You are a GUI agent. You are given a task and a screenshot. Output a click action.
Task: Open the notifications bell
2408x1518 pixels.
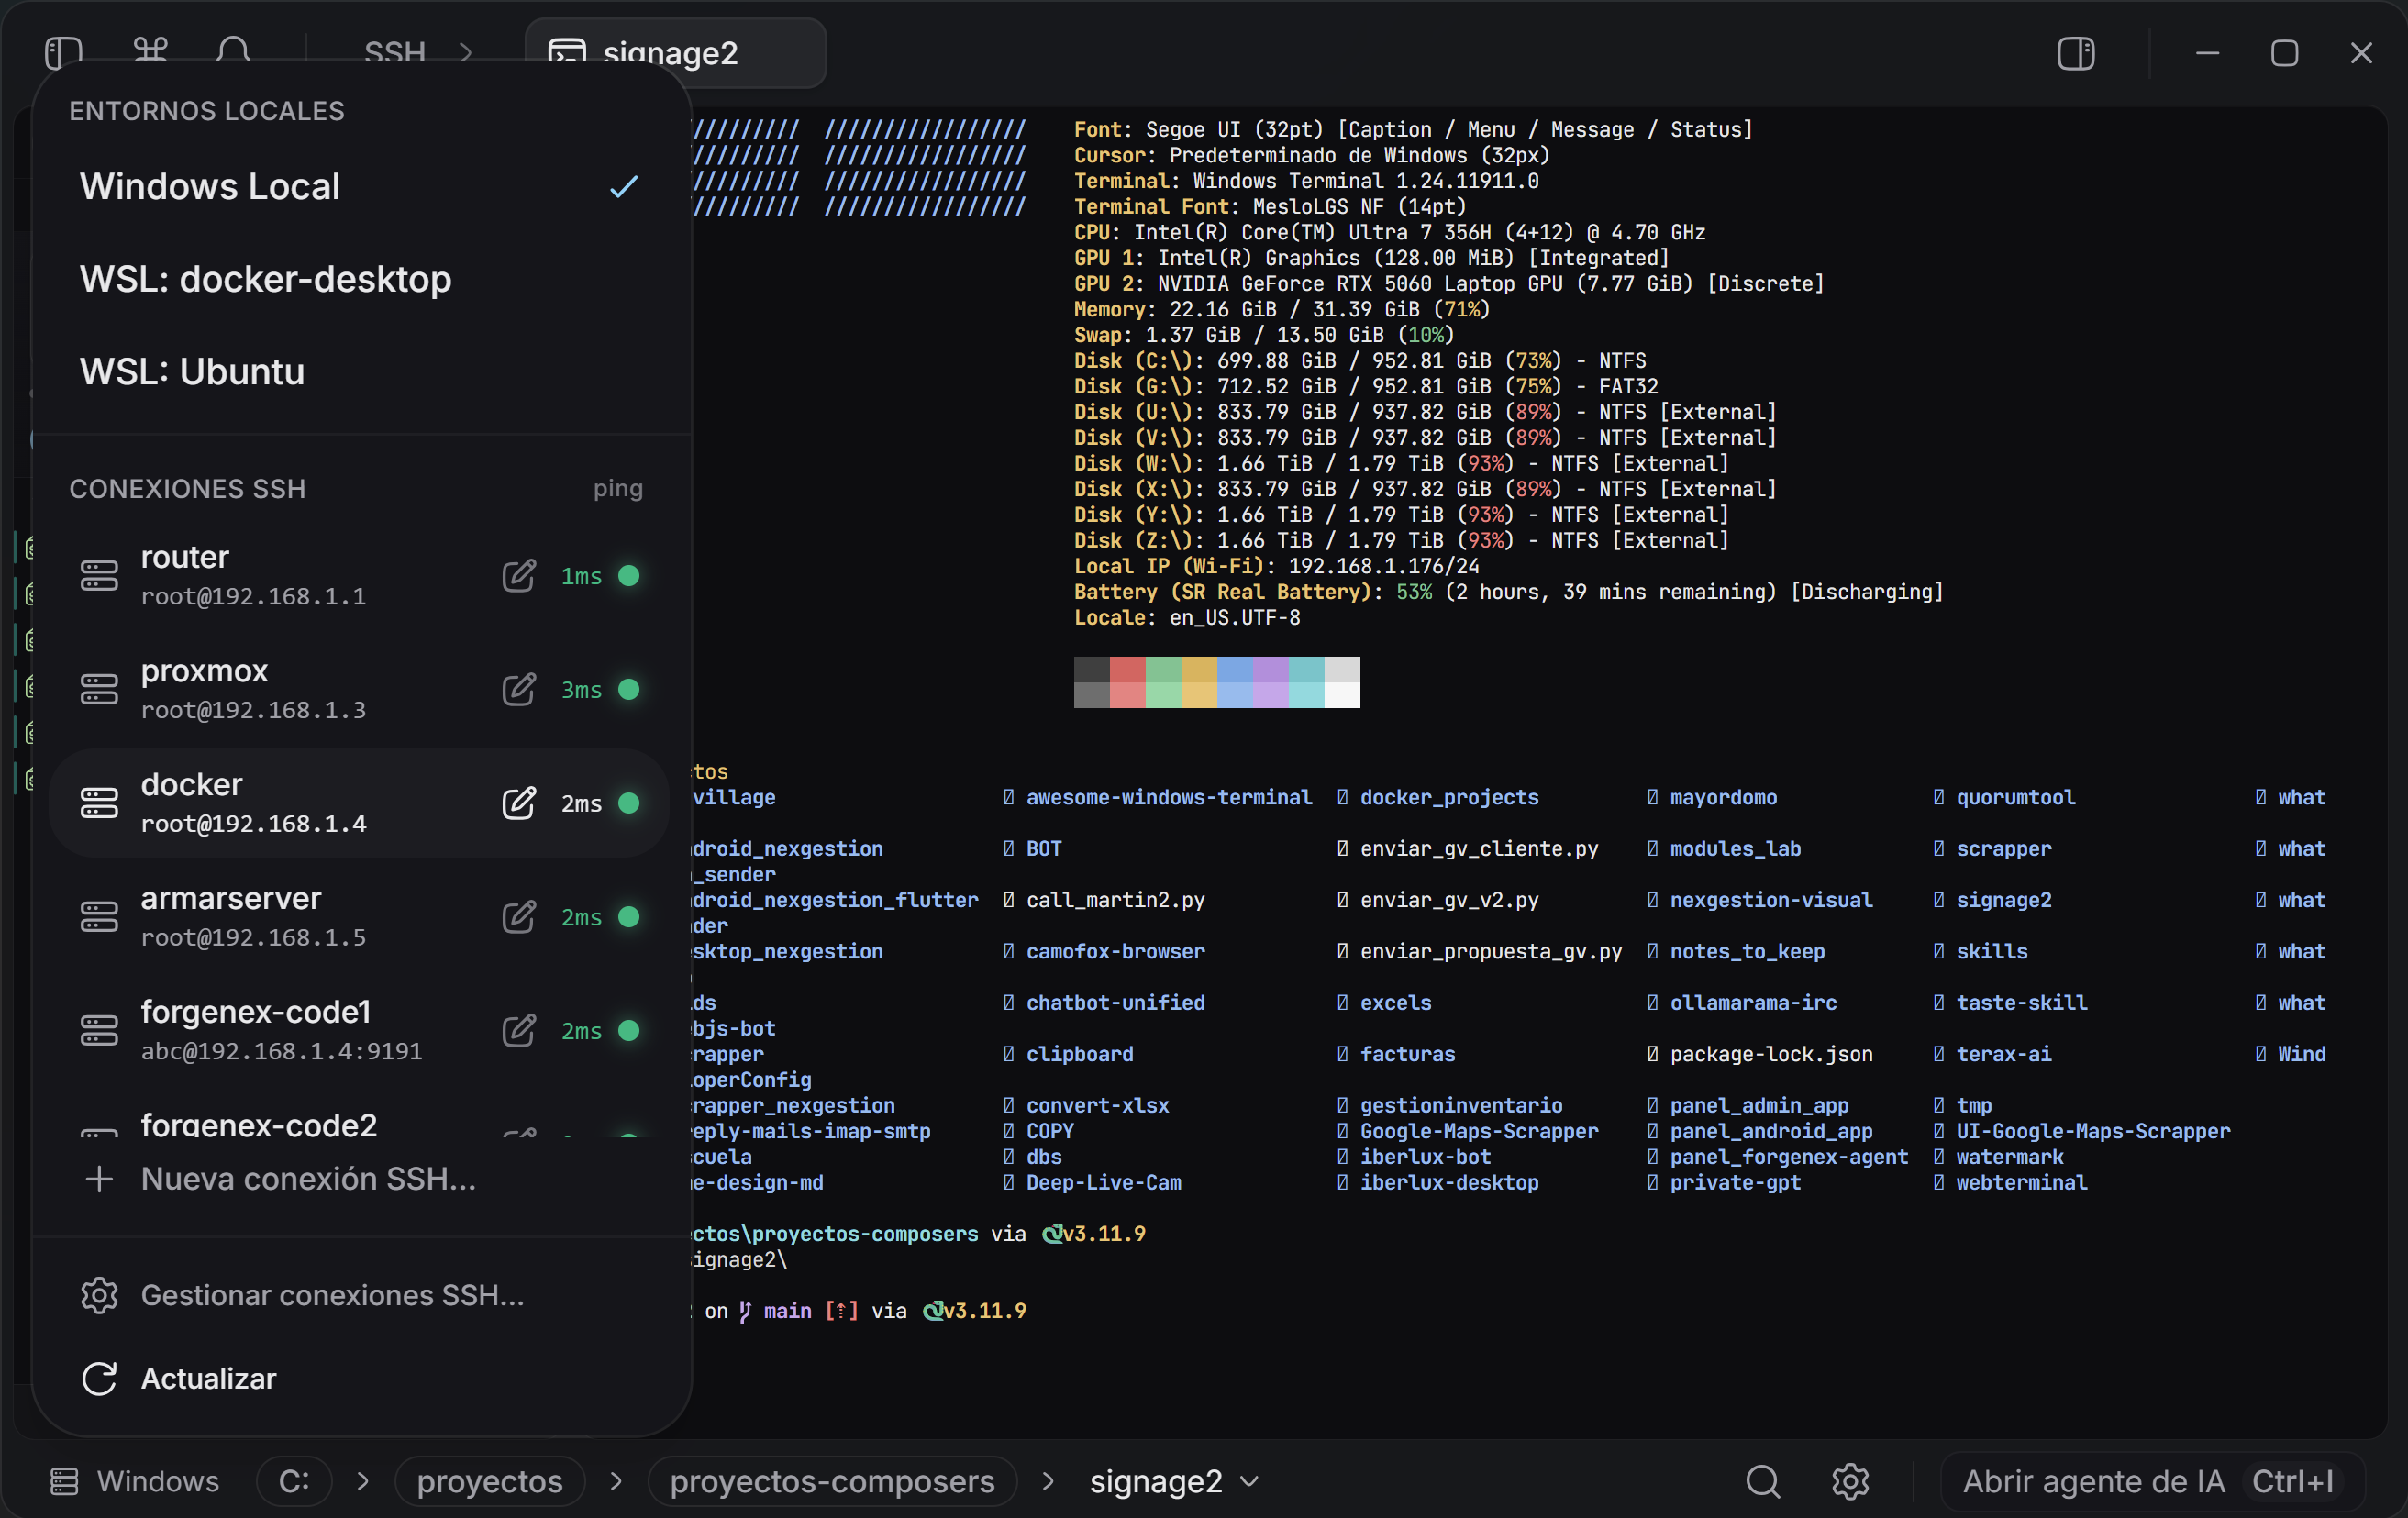pos(233,52)
